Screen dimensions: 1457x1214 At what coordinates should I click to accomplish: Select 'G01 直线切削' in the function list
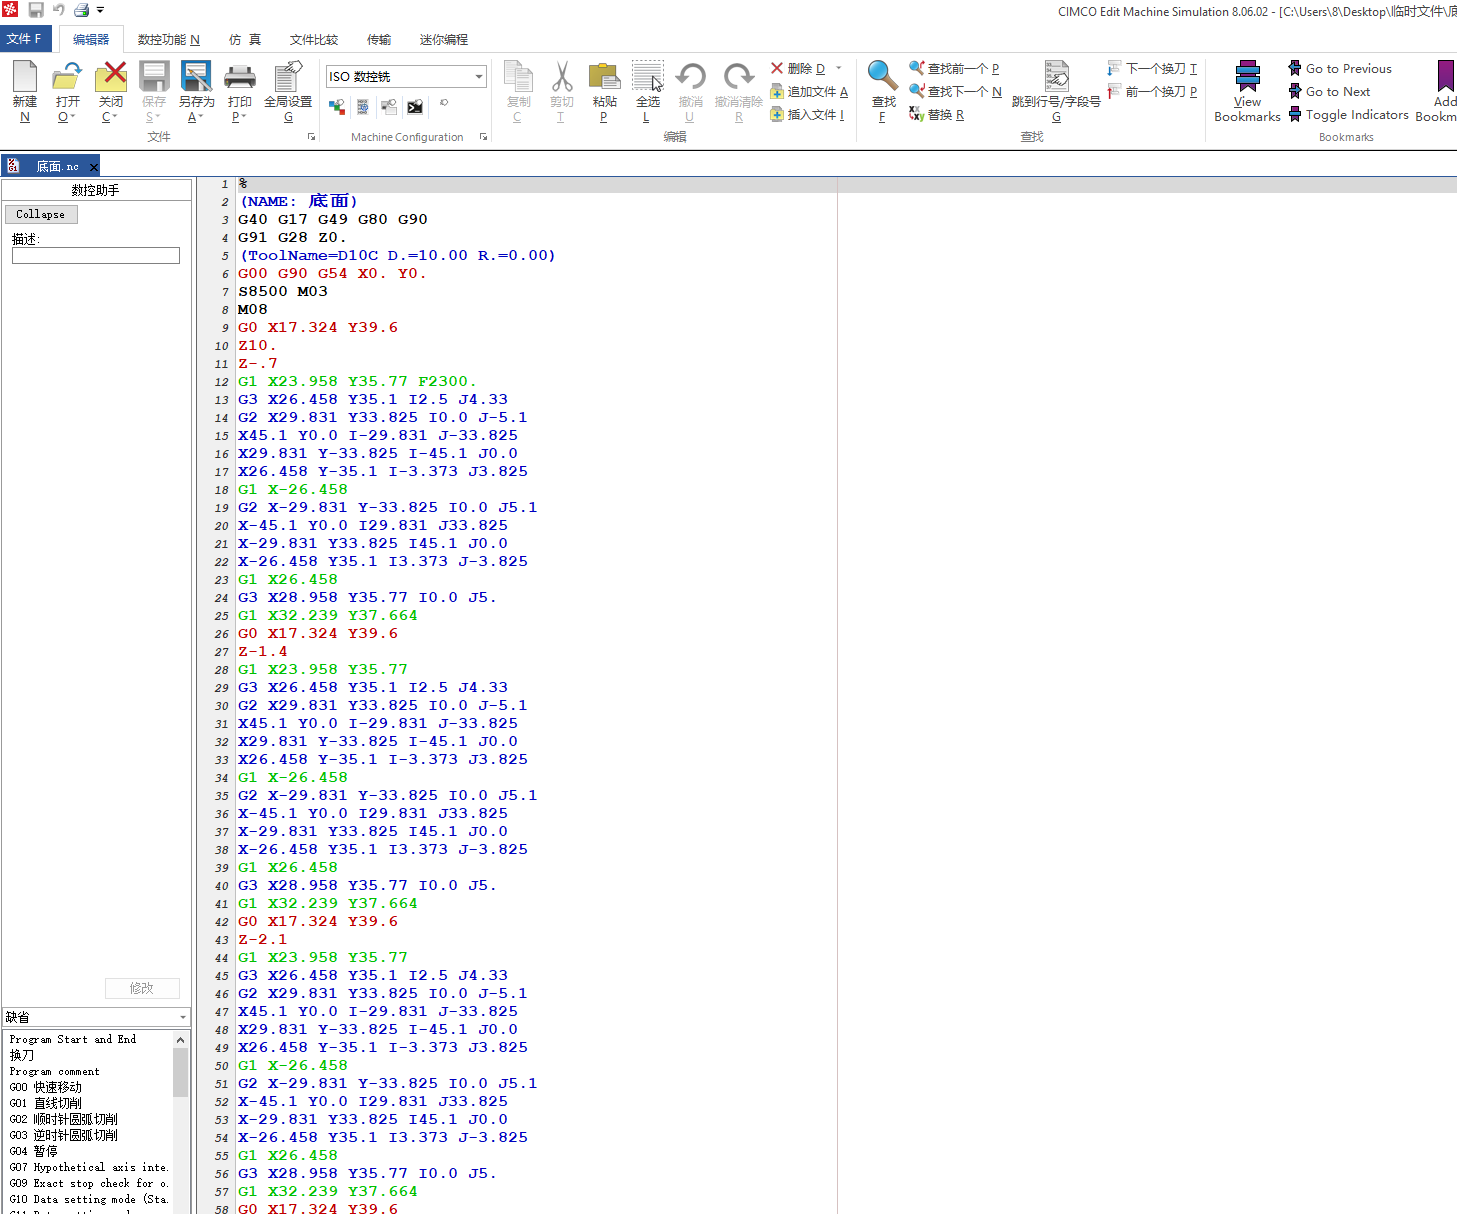[46, 1103]
